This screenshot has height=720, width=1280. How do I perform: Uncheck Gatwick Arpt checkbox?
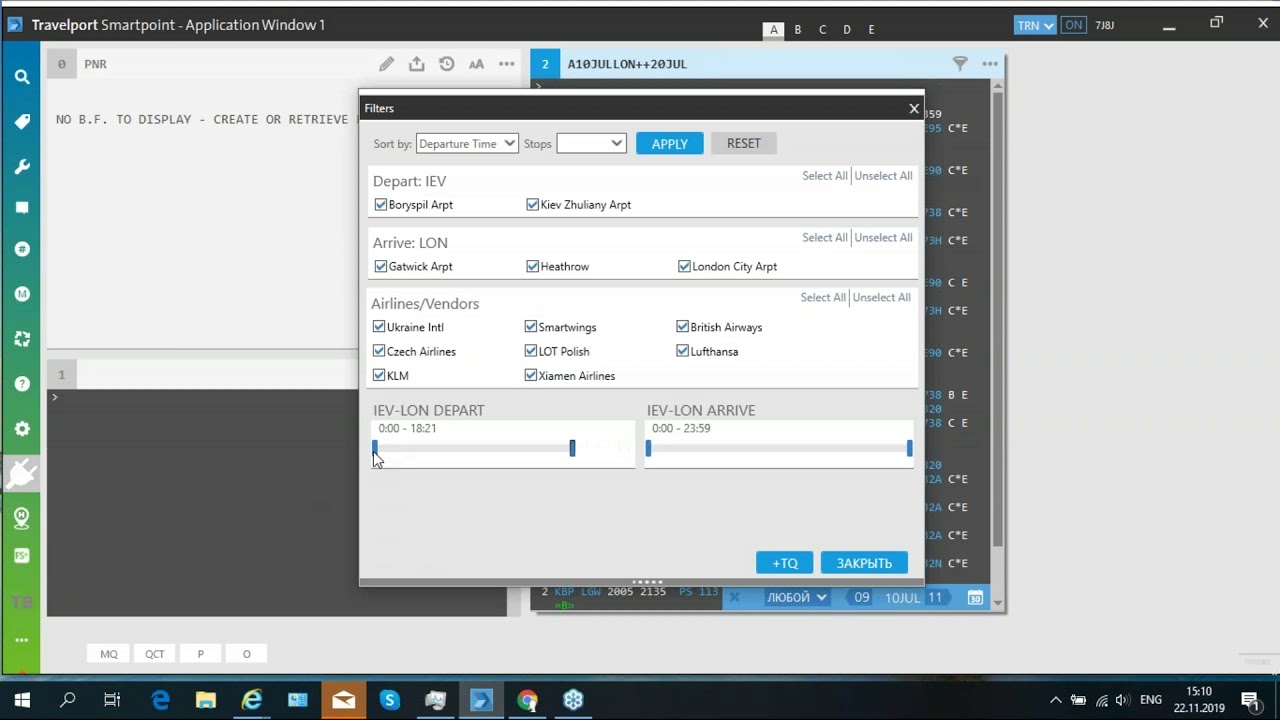pos(381,267)
